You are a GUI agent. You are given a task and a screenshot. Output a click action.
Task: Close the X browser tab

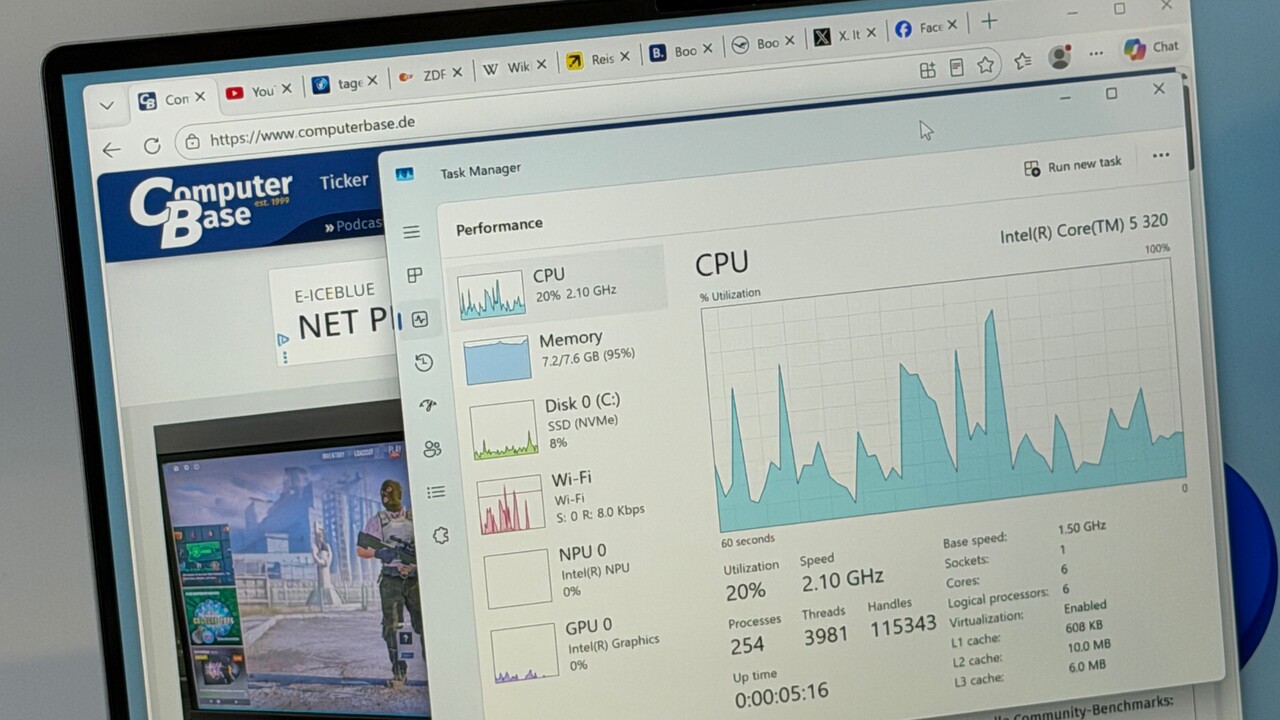tap(870, 33)
